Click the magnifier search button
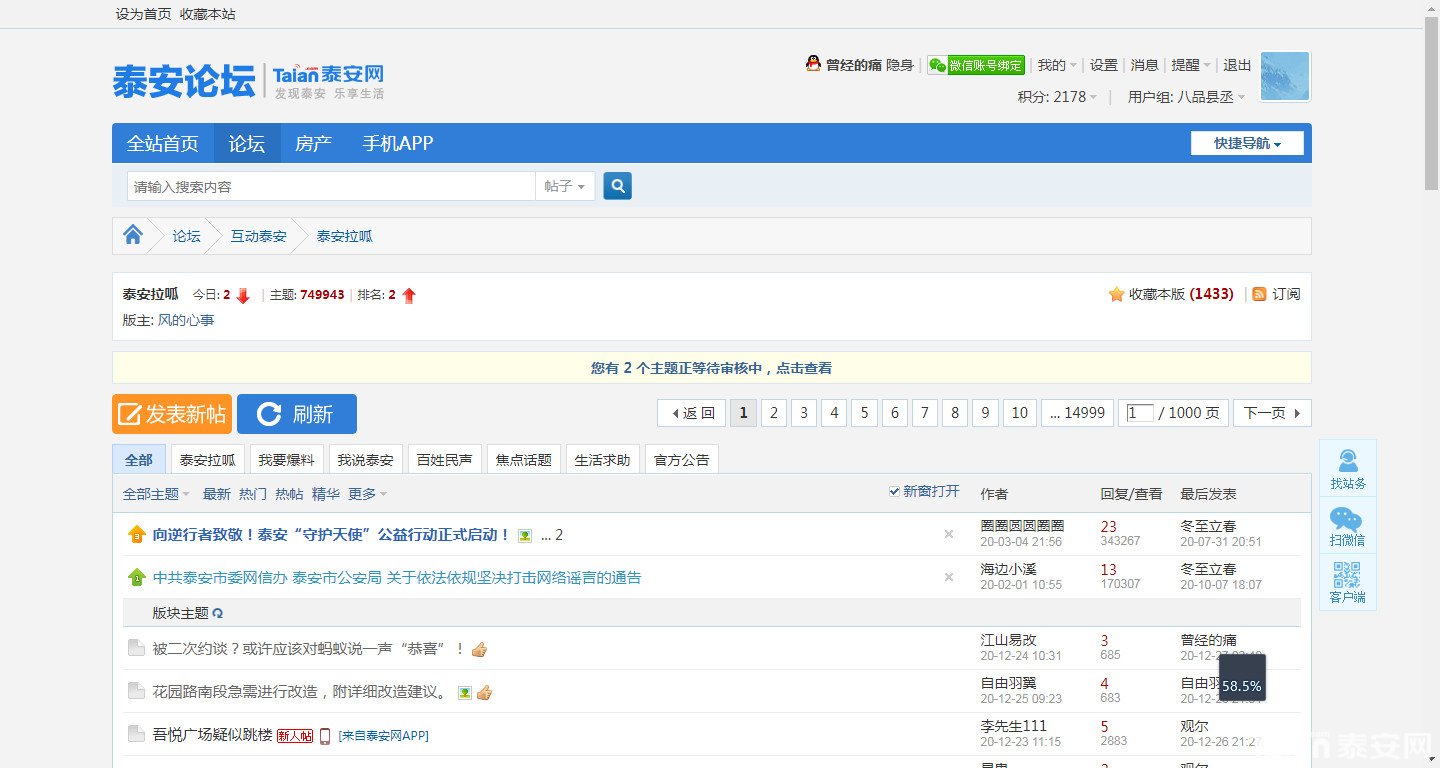 (617, 186)
